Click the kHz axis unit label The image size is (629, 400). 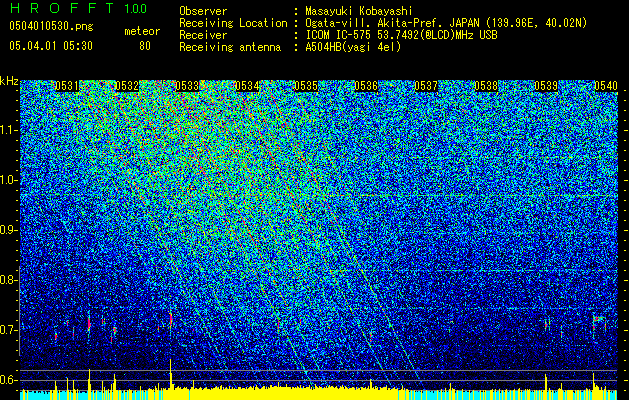[9, 81]
